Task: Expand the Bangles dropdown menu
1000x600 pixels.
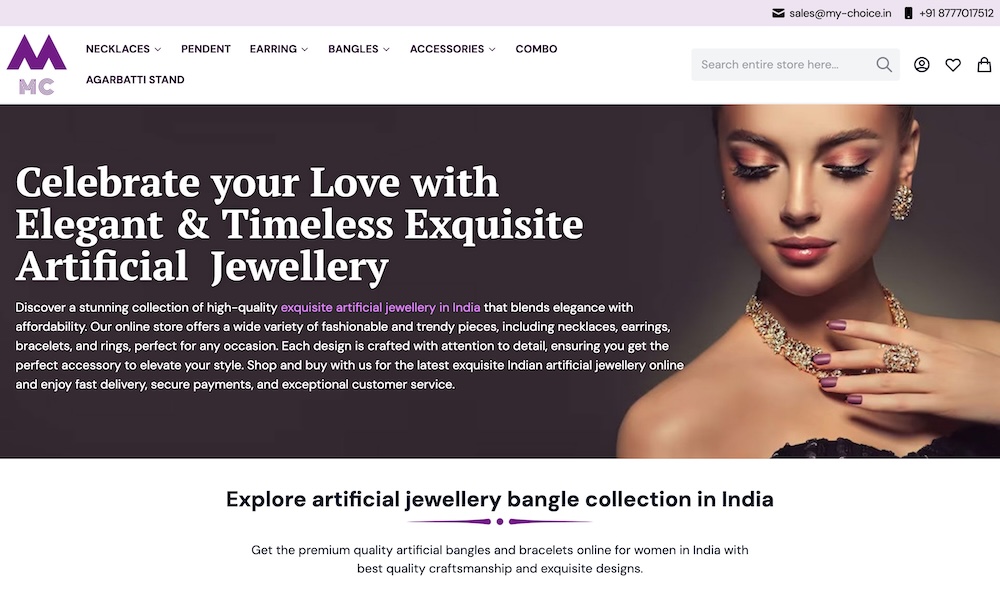Action: click(358, 49)
